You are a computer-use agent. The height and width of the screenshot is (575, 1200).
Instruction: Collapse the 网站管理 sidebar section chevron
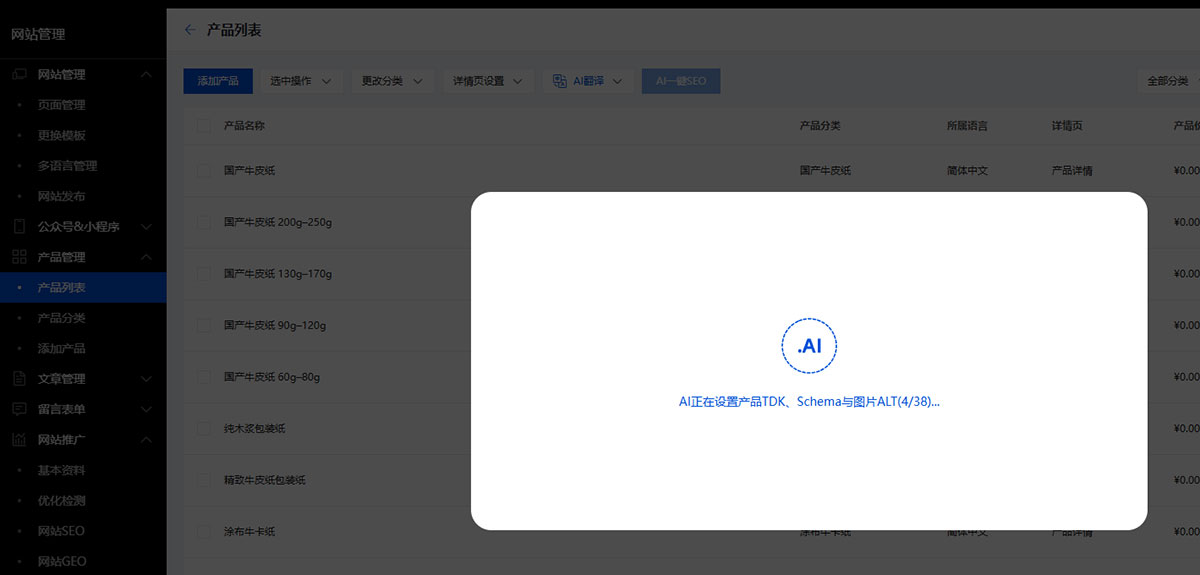(x=146, y=74)
